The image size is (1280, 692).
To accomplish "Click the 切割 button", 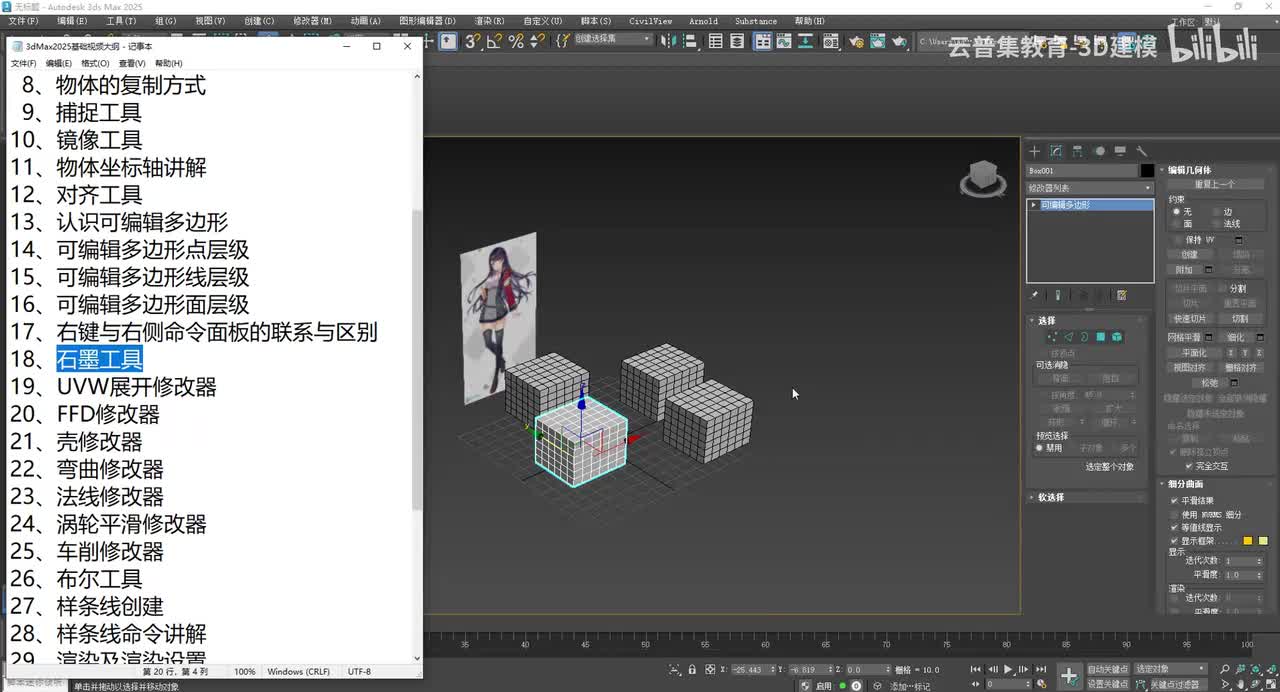I will (x=1240, y=318).
